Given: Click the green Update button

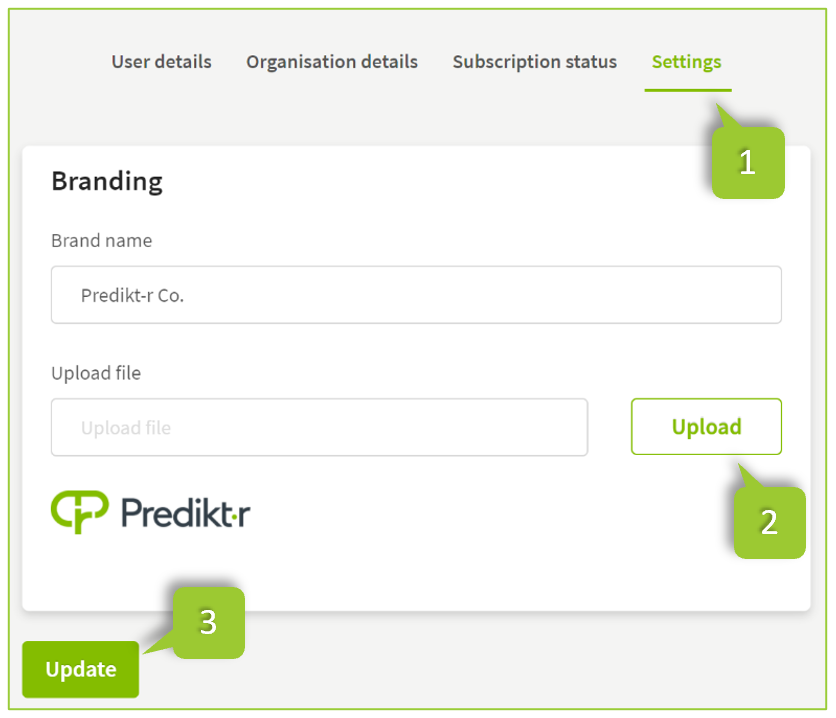Looking at the screenshot, I should pyautogui.click(x=80, y=669).
